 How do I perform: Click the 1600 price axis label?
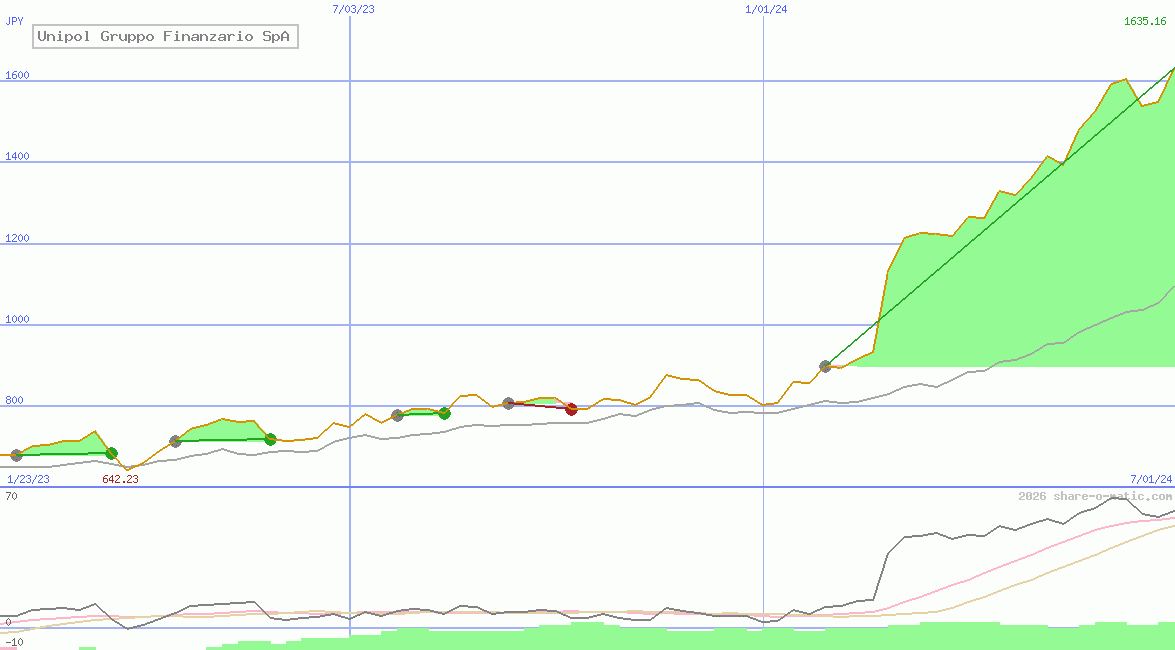click(x=17, y=75)
